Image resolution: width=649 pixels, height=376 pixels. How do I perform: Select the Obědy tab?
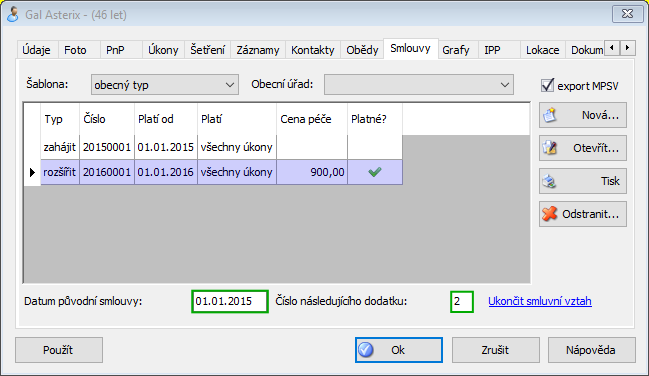point(362,50)
